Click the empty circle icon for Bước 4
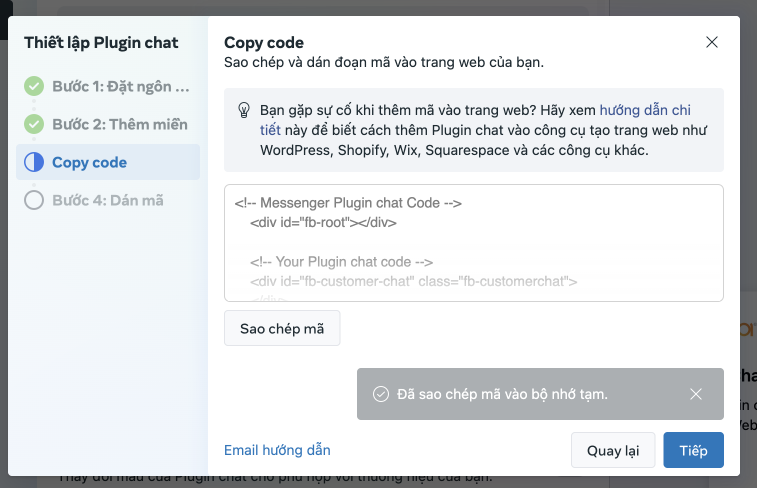757x488 pixels. click(x=34, y=200)
